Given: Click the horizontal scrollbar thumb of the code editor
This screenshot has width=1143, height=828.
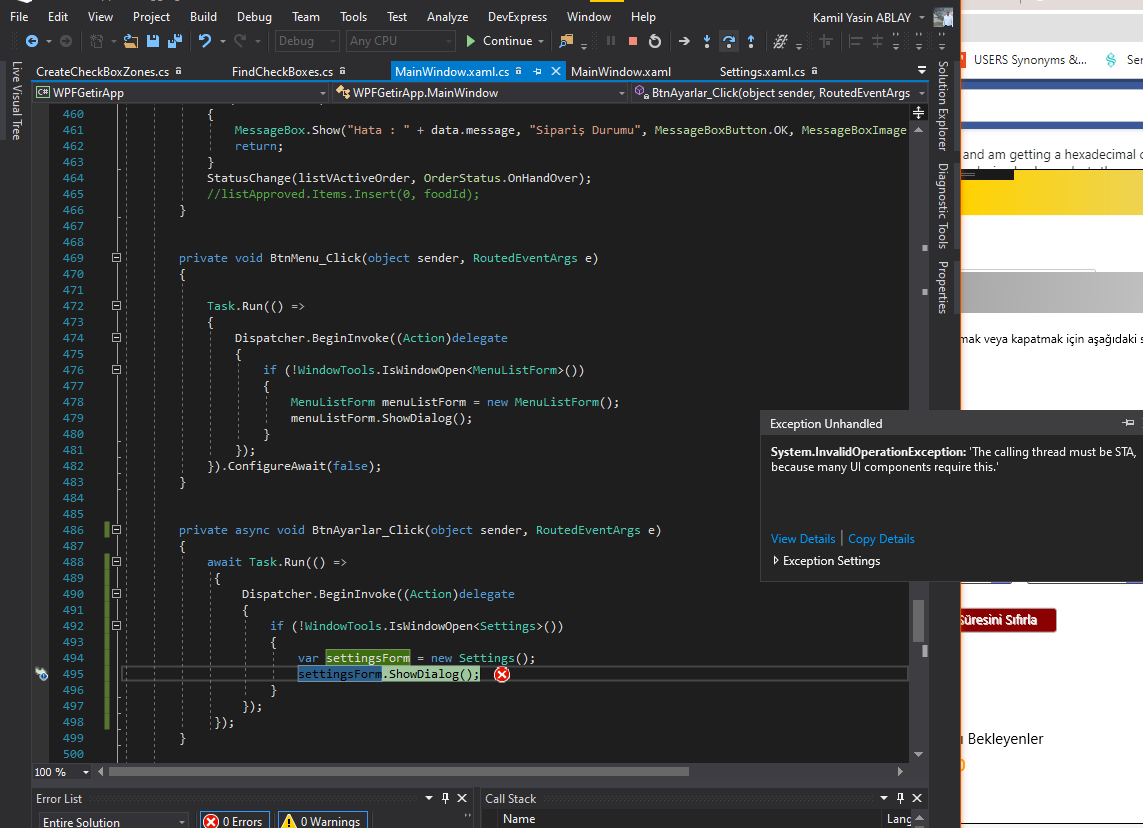Looking at the screenshot, I should 399,771.
